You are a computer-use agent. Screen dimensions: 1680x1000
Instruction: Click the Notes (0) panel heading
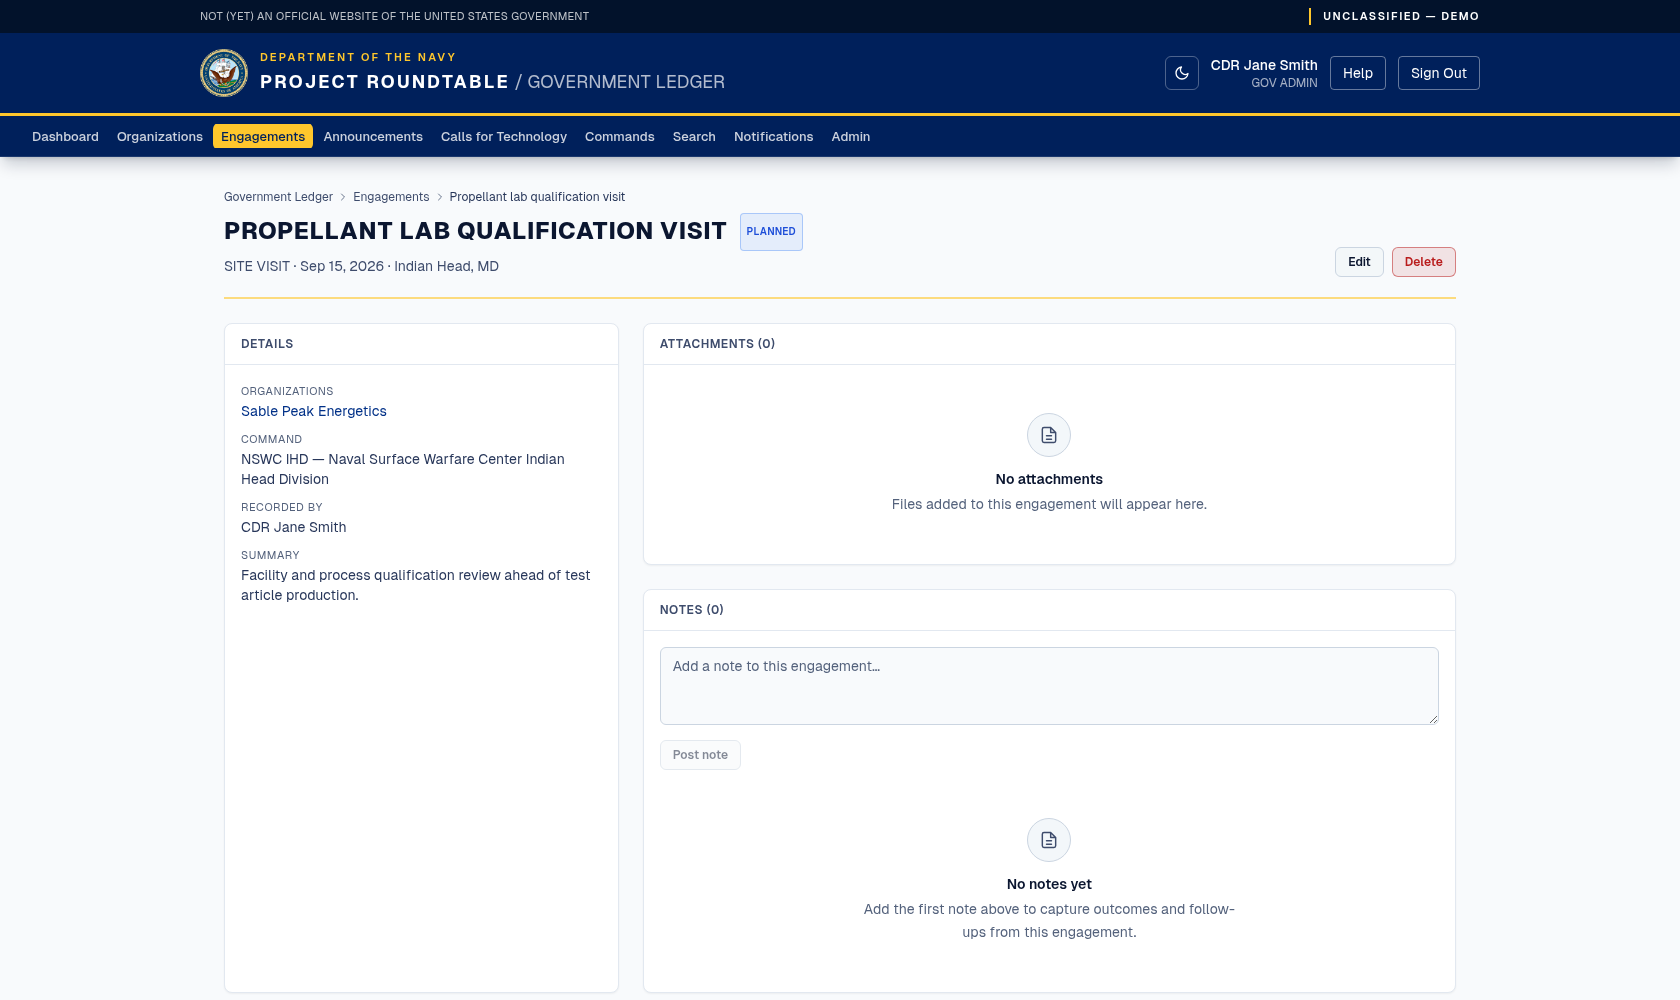tap(692, 610)
